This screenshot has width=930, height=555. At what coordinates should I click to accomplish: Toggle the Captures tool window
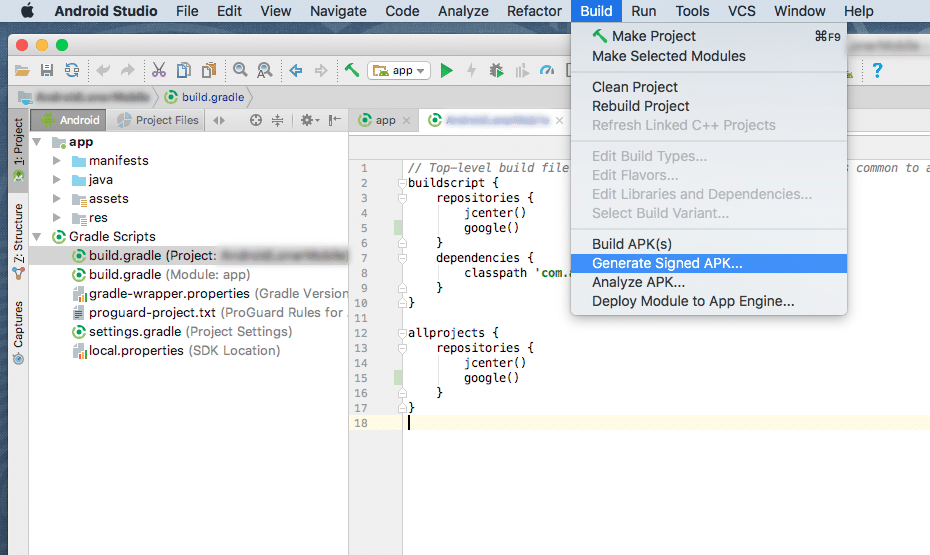(x=18, y=331)
